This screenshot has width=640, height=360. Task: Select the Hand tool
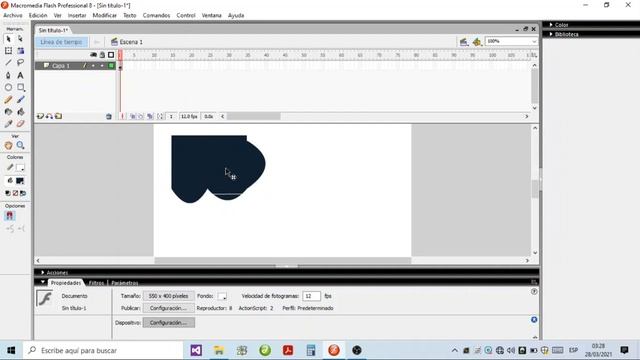(8, 145)
